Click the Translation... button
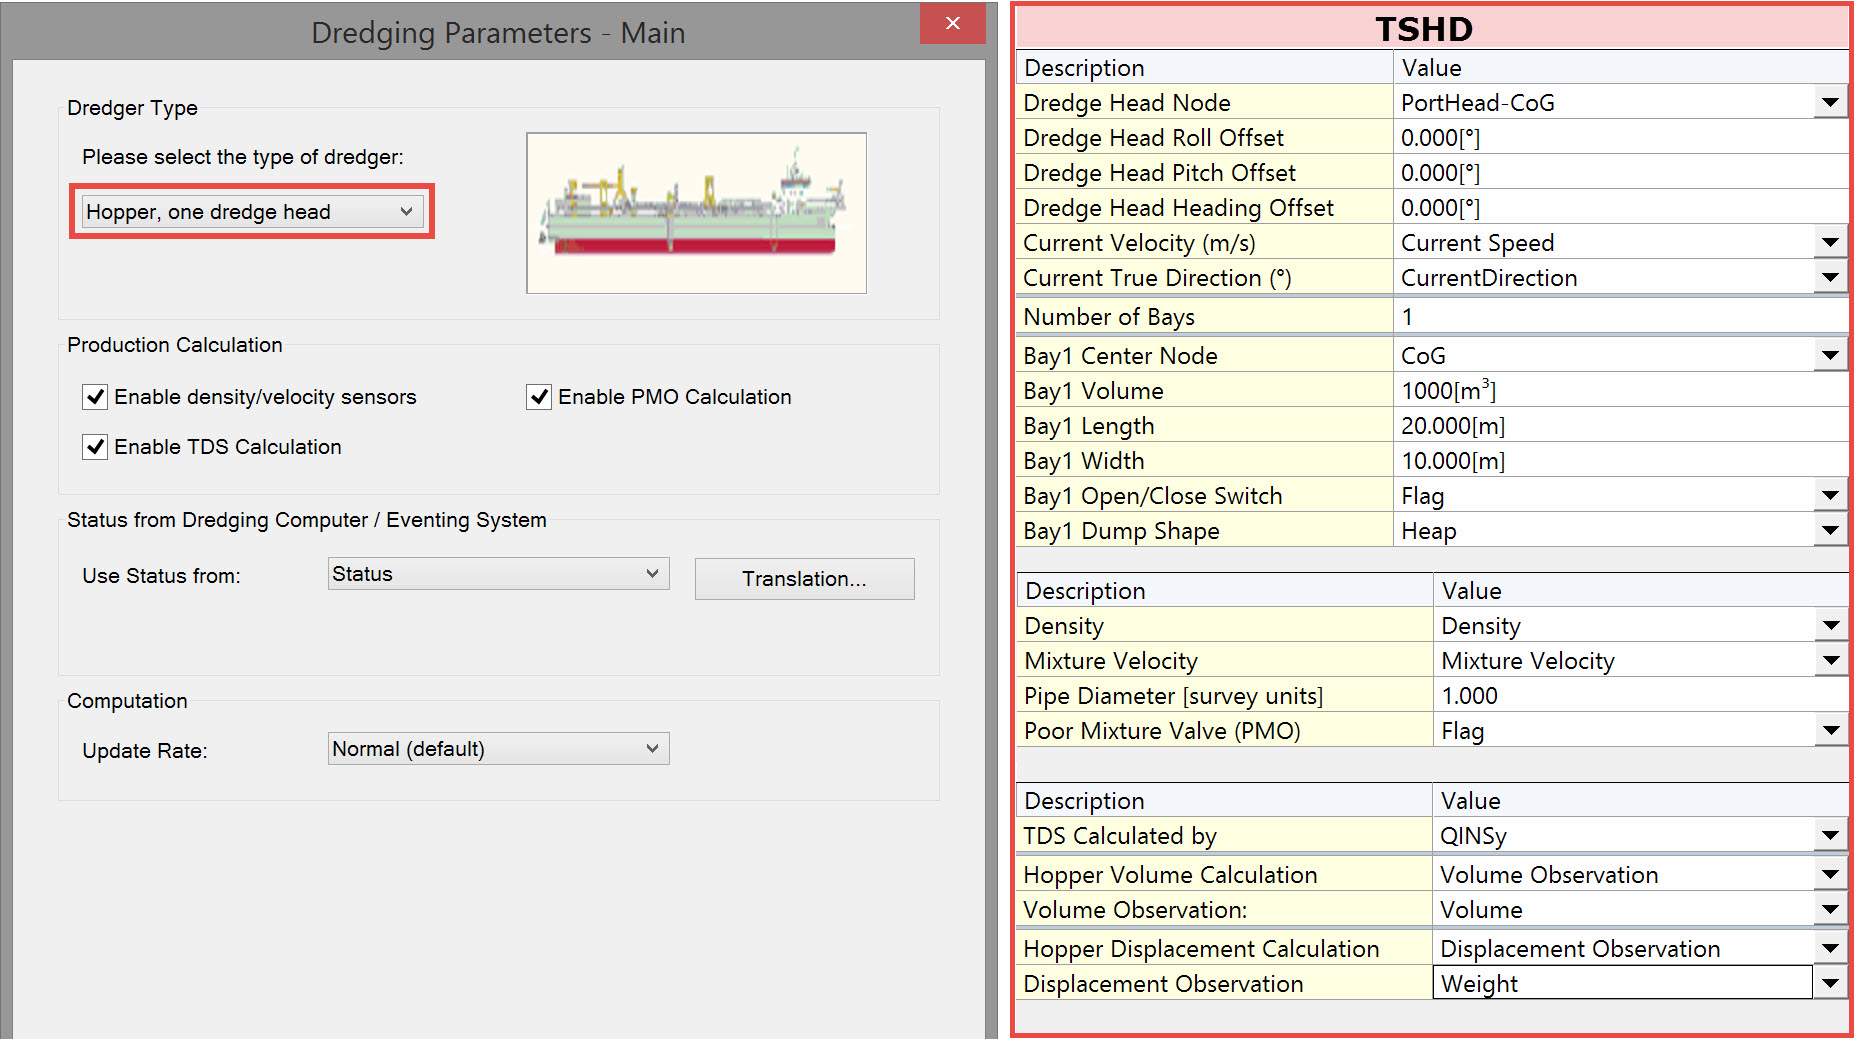The height and width of the screenshot is (1039, 1865). [804, 579]
